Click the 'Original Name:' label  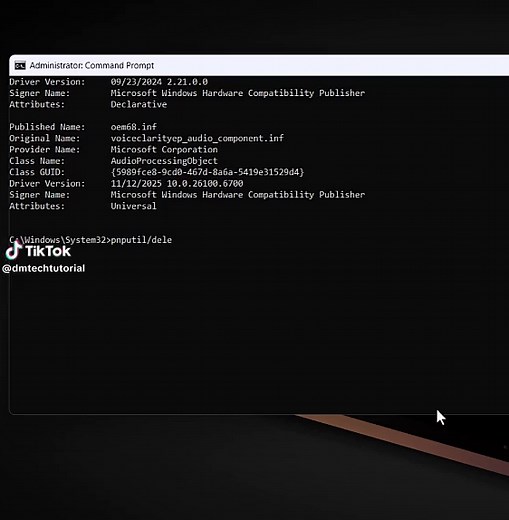tap(45, 138)
